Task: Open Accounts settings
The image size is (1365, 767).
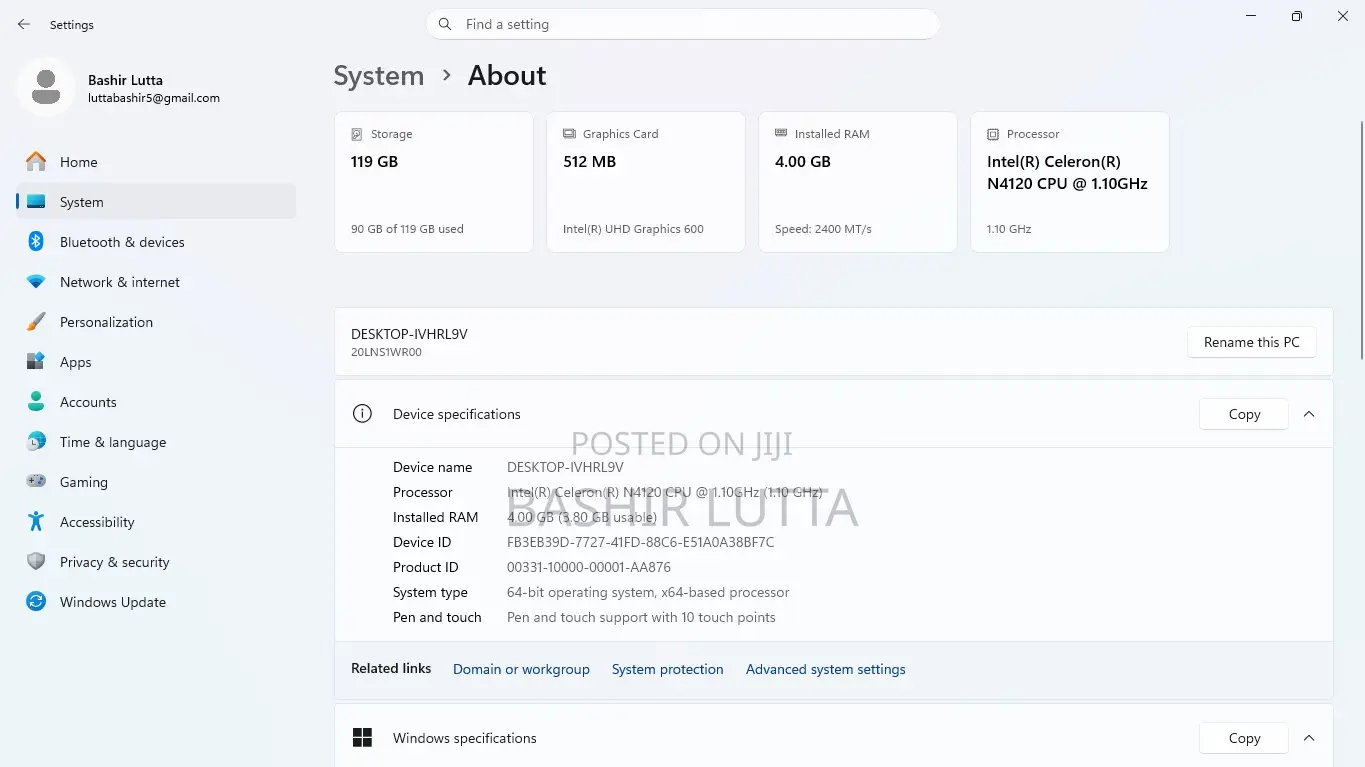Action: [x=156, y=402]
